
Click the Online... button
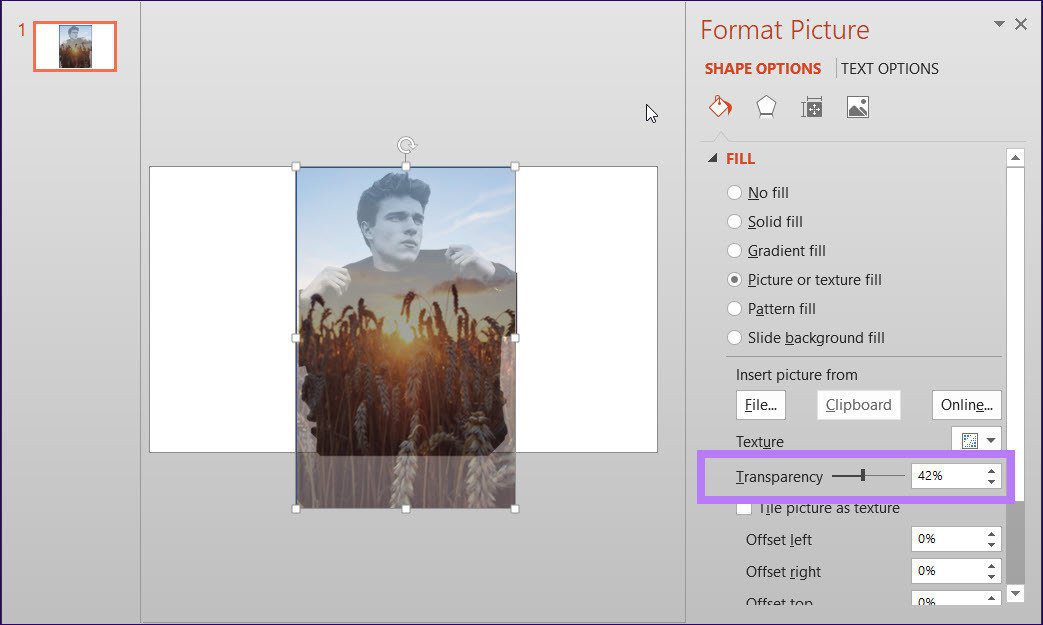click(966, 405)
